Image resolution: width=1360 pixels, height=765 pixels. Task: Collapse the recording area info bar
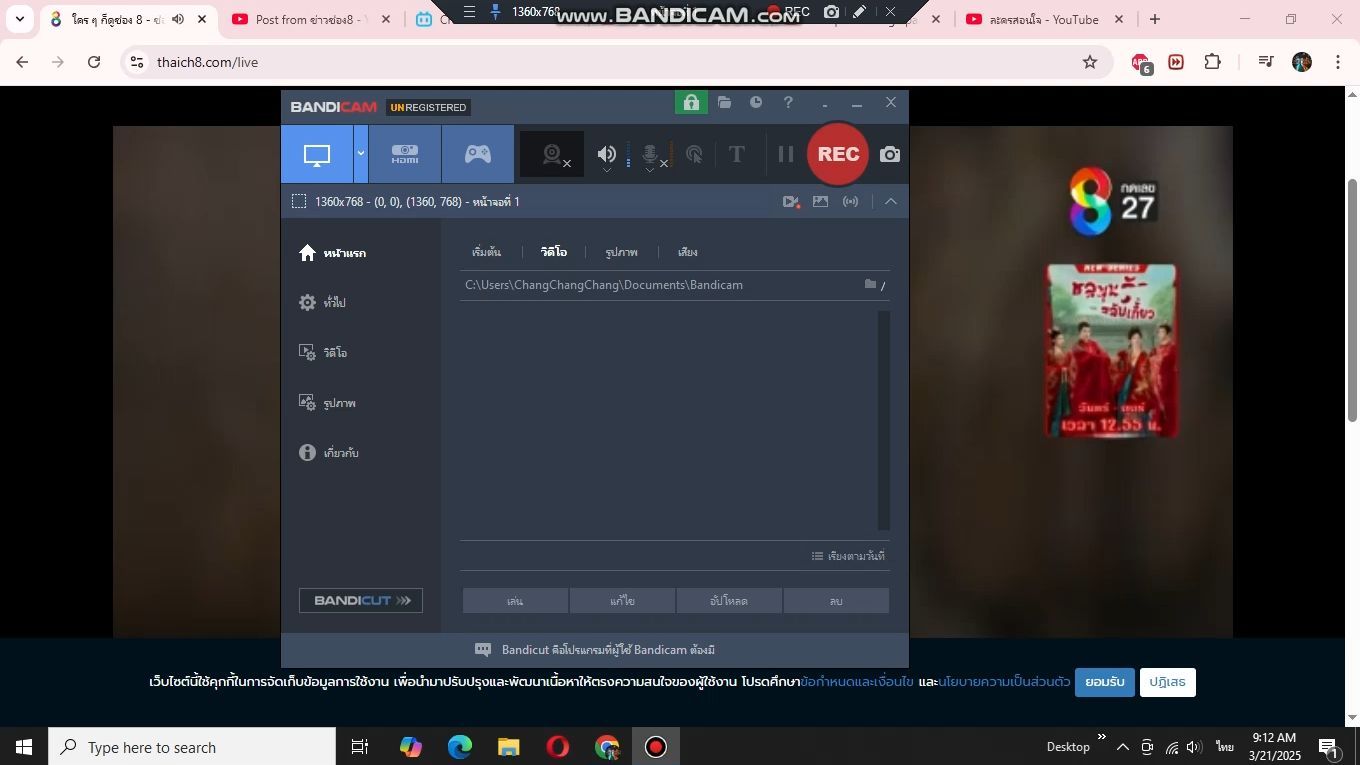[x=891, y=201]
